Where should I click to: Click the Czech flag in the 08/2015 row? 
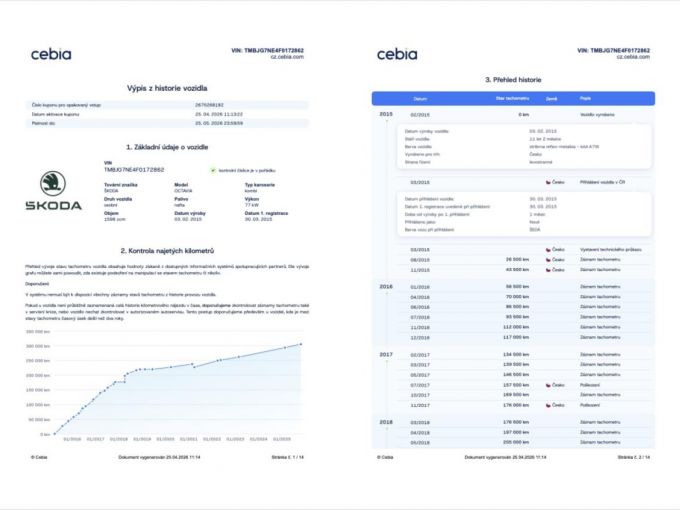[x=548, y=259]
